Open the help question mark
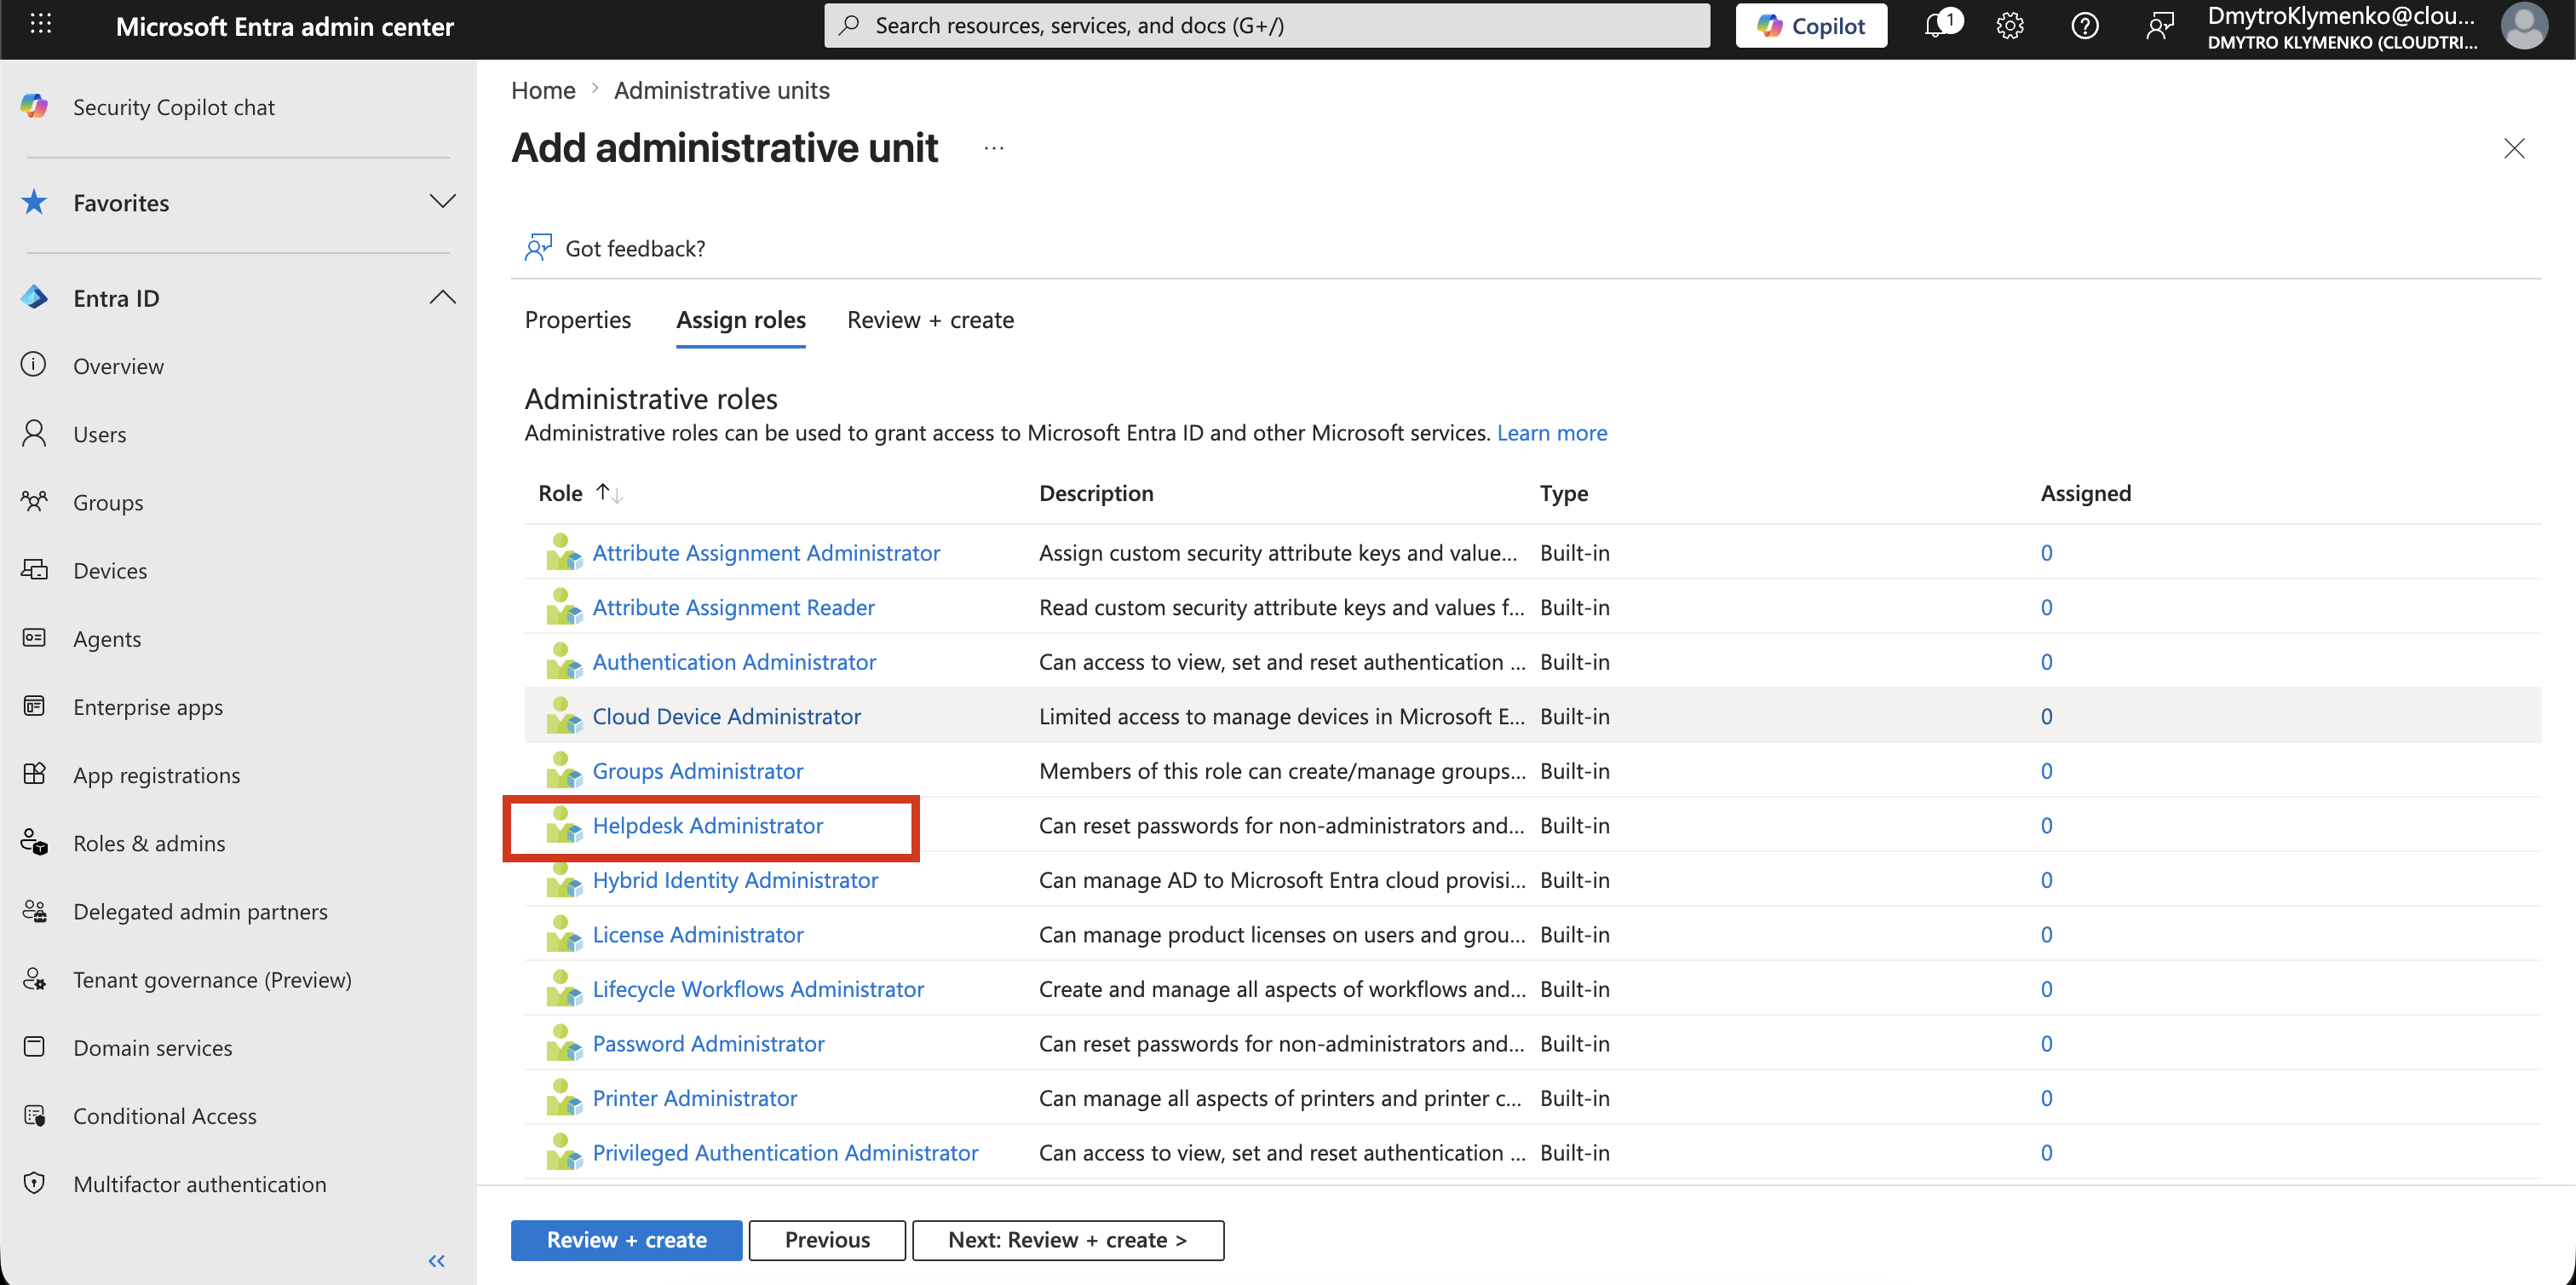The height and width of the screenshot is (1285, 2576). [2084, 26]
